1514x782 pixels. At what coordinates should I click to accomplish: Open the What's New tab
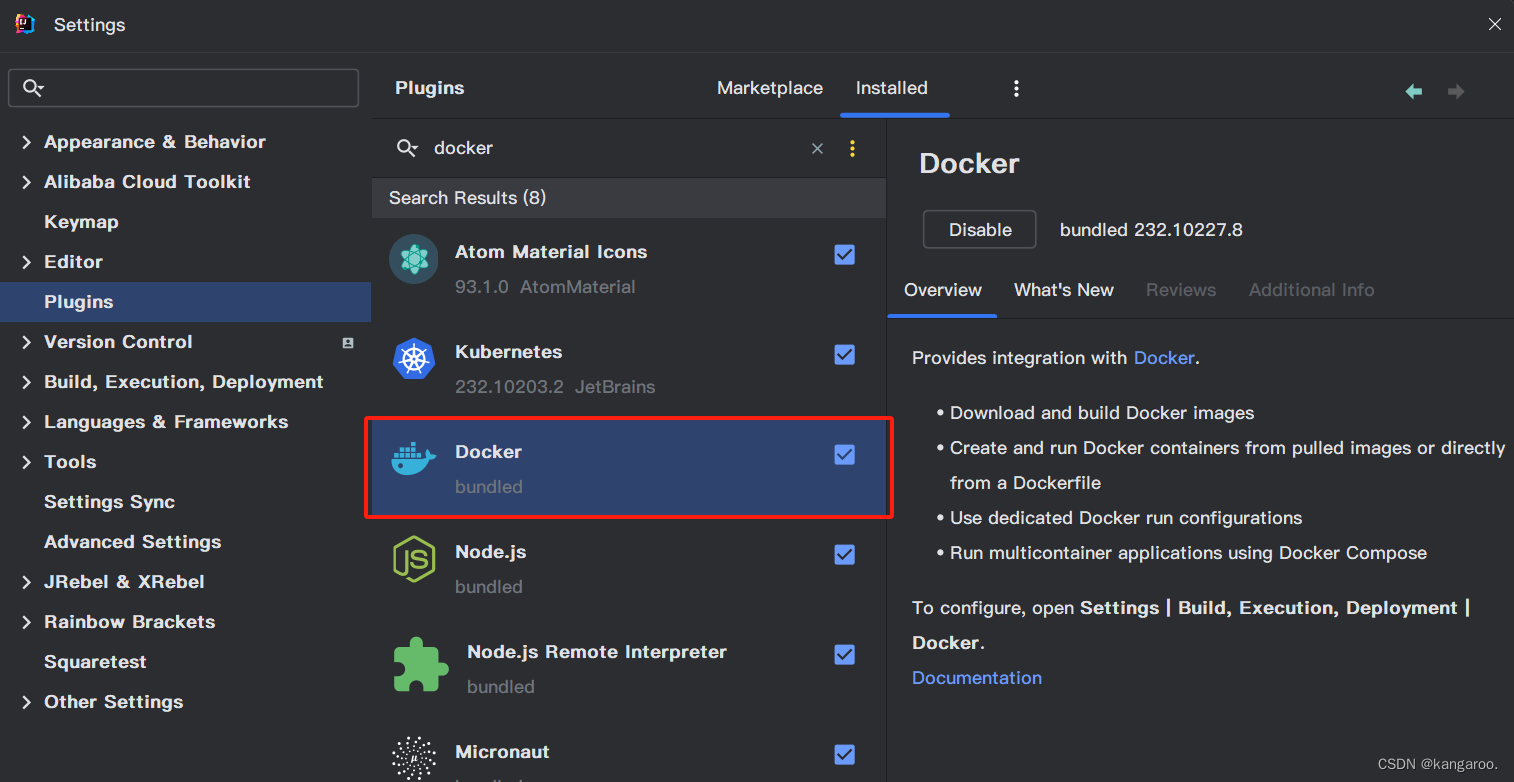(x=1064, y=290)
